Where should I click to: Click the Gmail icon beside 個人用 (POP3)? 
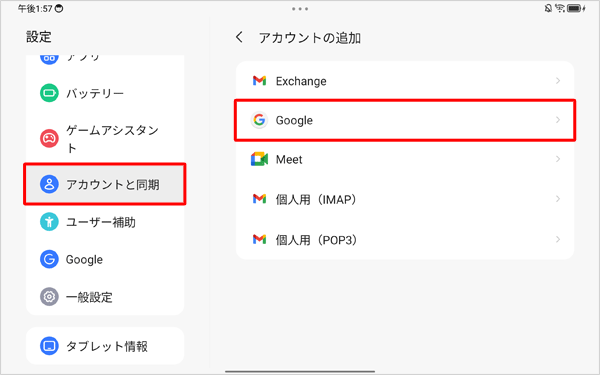click(x=259, y=240)
